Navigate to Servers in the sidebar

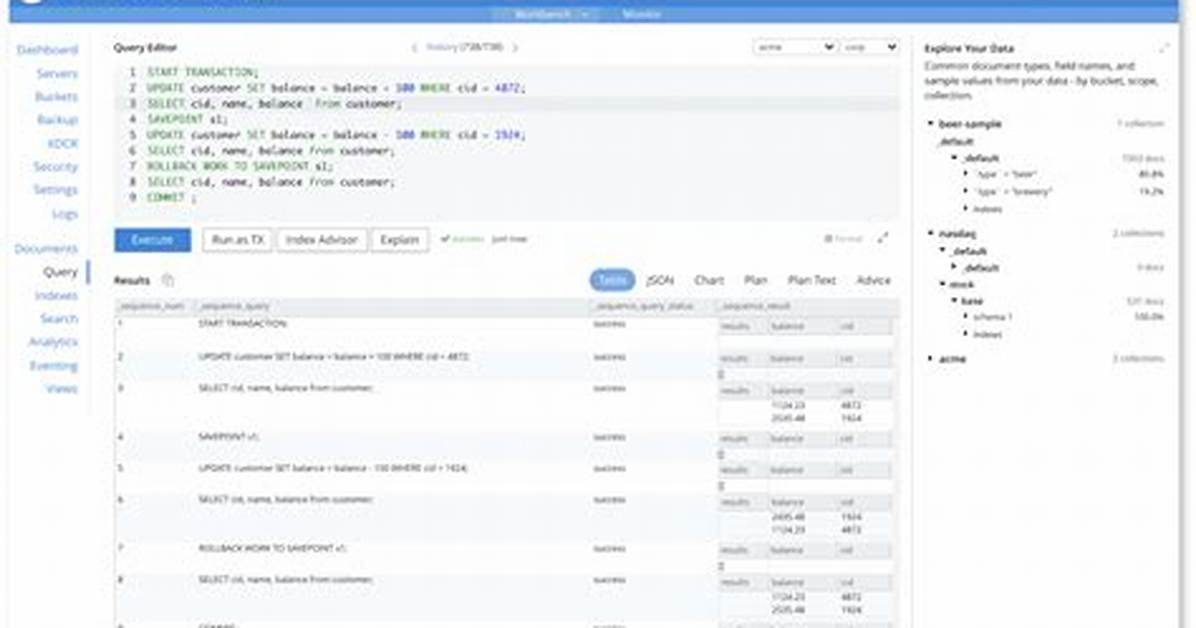(57, 73)
